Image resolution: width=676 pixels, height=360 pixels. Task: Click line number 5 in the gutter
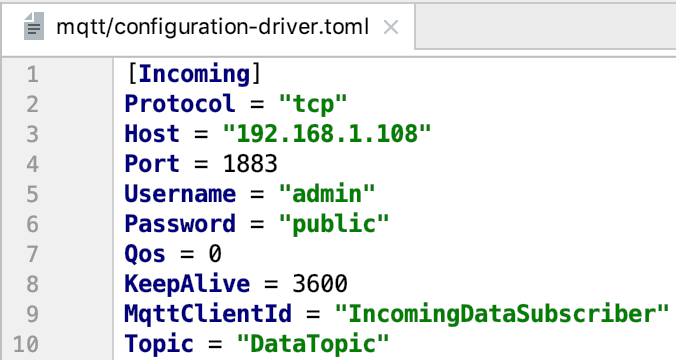coord(32,194)
